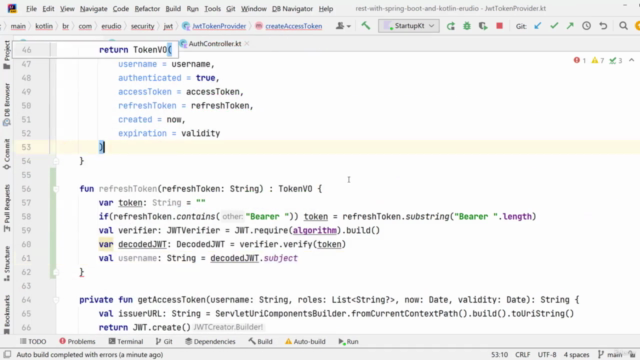Viewport: 640px width, 360px height.
Task: Open the Auto-build tool window
Action: pyautogui.click(x=305, y=341)
